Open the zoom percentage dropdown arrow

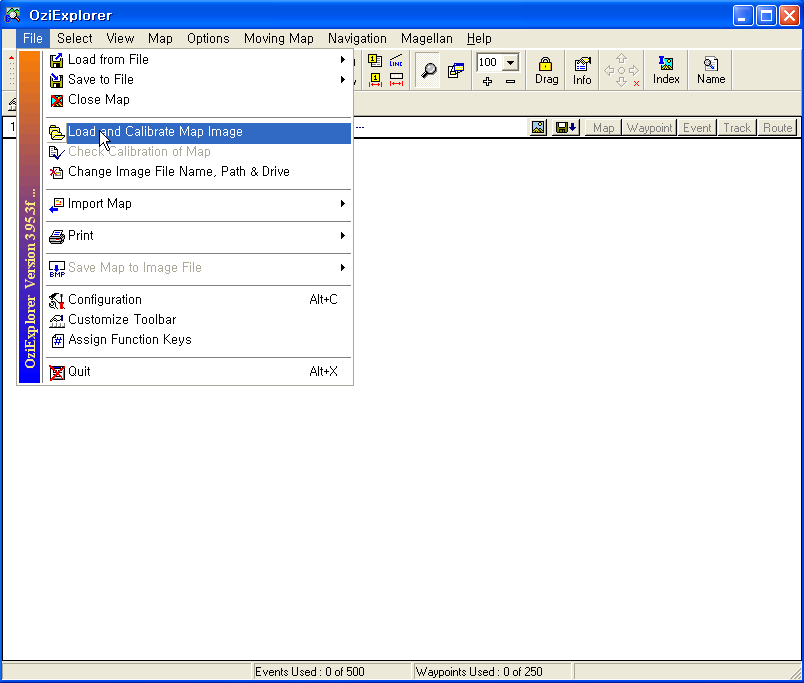coord(511,63)
